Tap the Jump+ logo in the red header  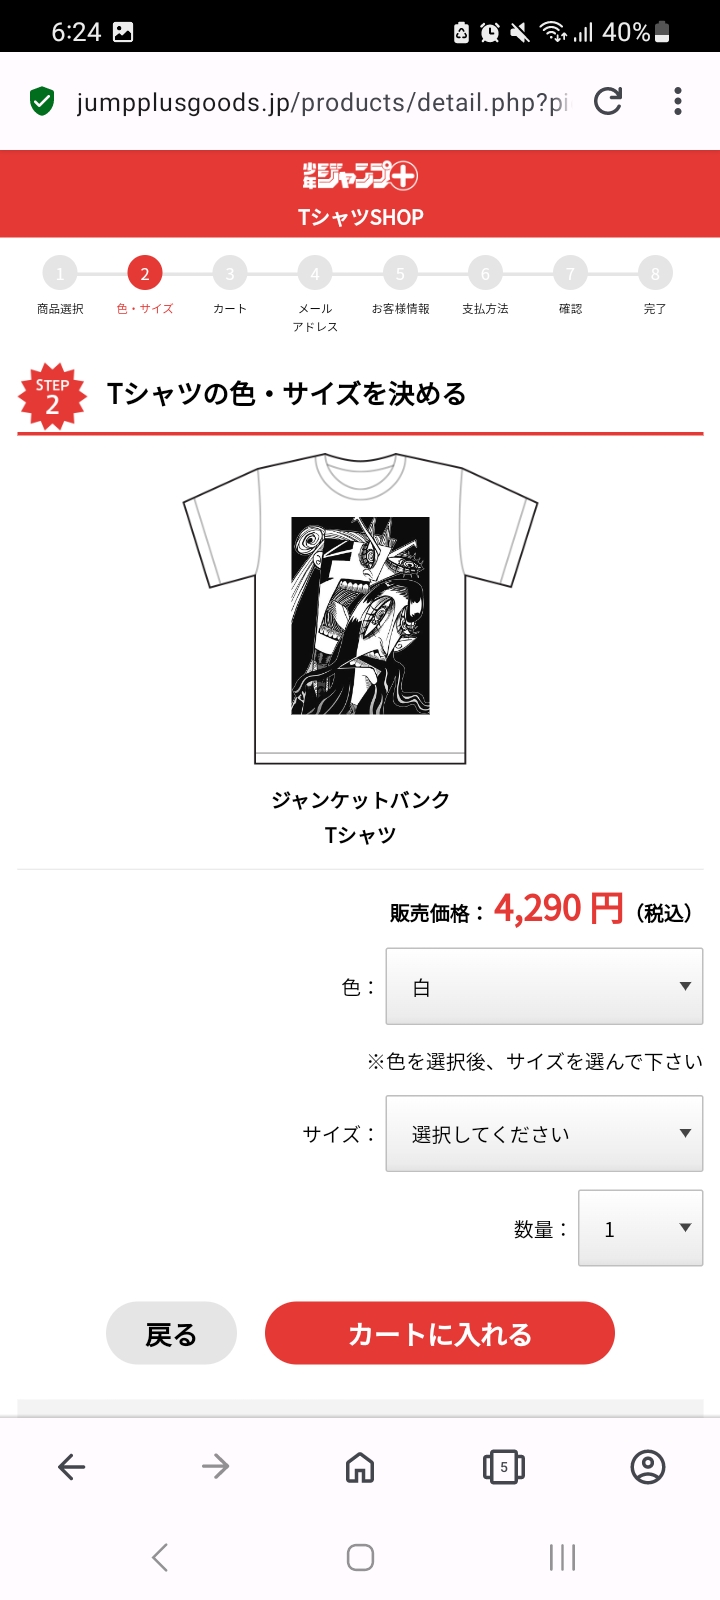360,176
